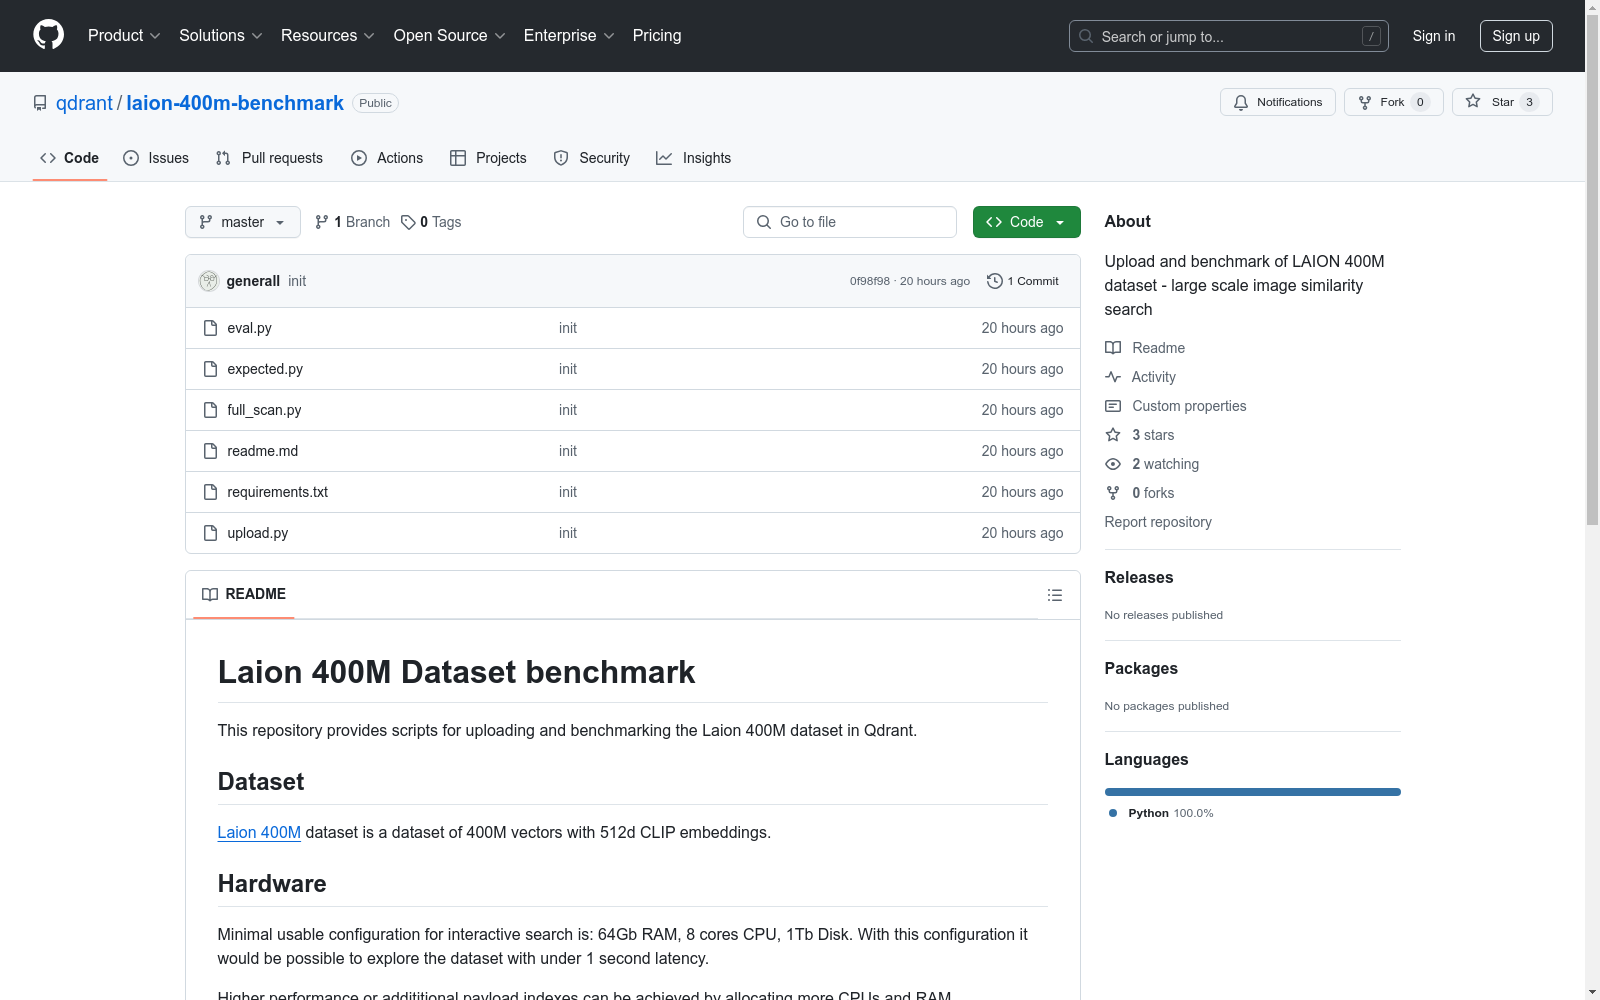Click the Python language color dot
Image resolution: width=1600 pixels, height=1000 pixels.
[x=1113, y=813]
